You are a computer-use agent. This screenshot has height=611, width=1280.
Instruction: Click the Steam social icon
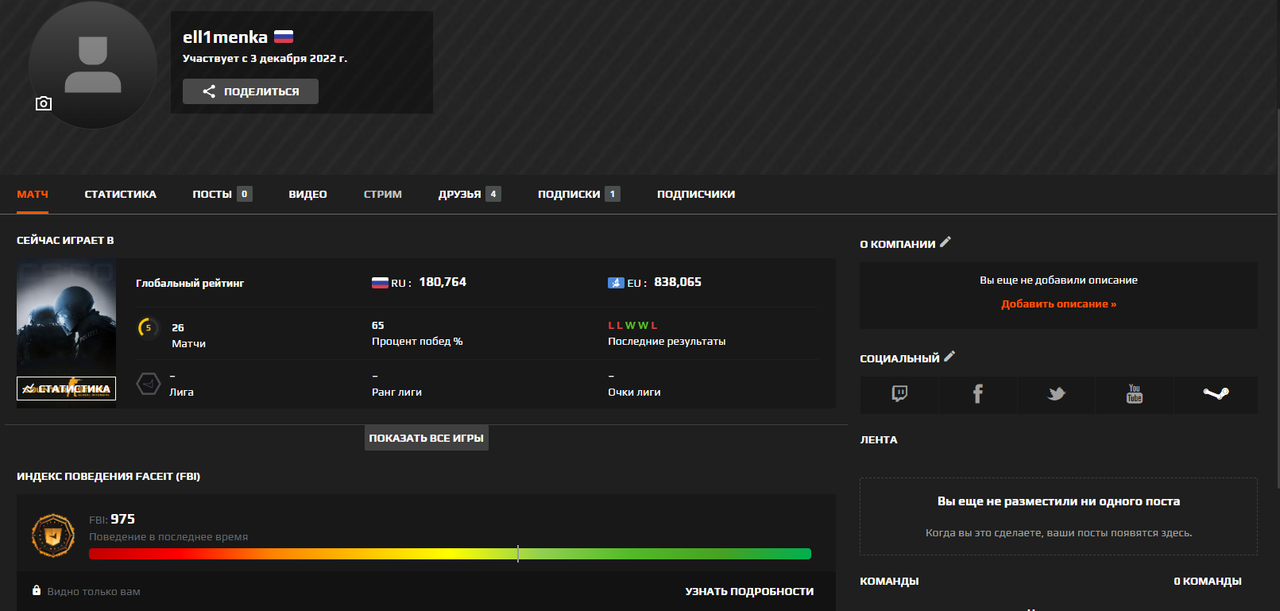[1215, 394]
